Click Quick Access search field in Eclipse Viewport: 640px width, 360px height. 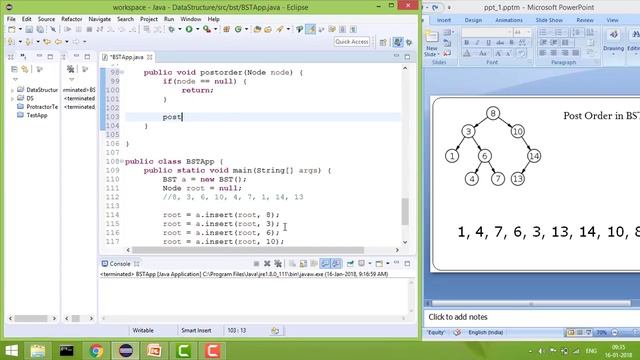[x=352, y=42]
